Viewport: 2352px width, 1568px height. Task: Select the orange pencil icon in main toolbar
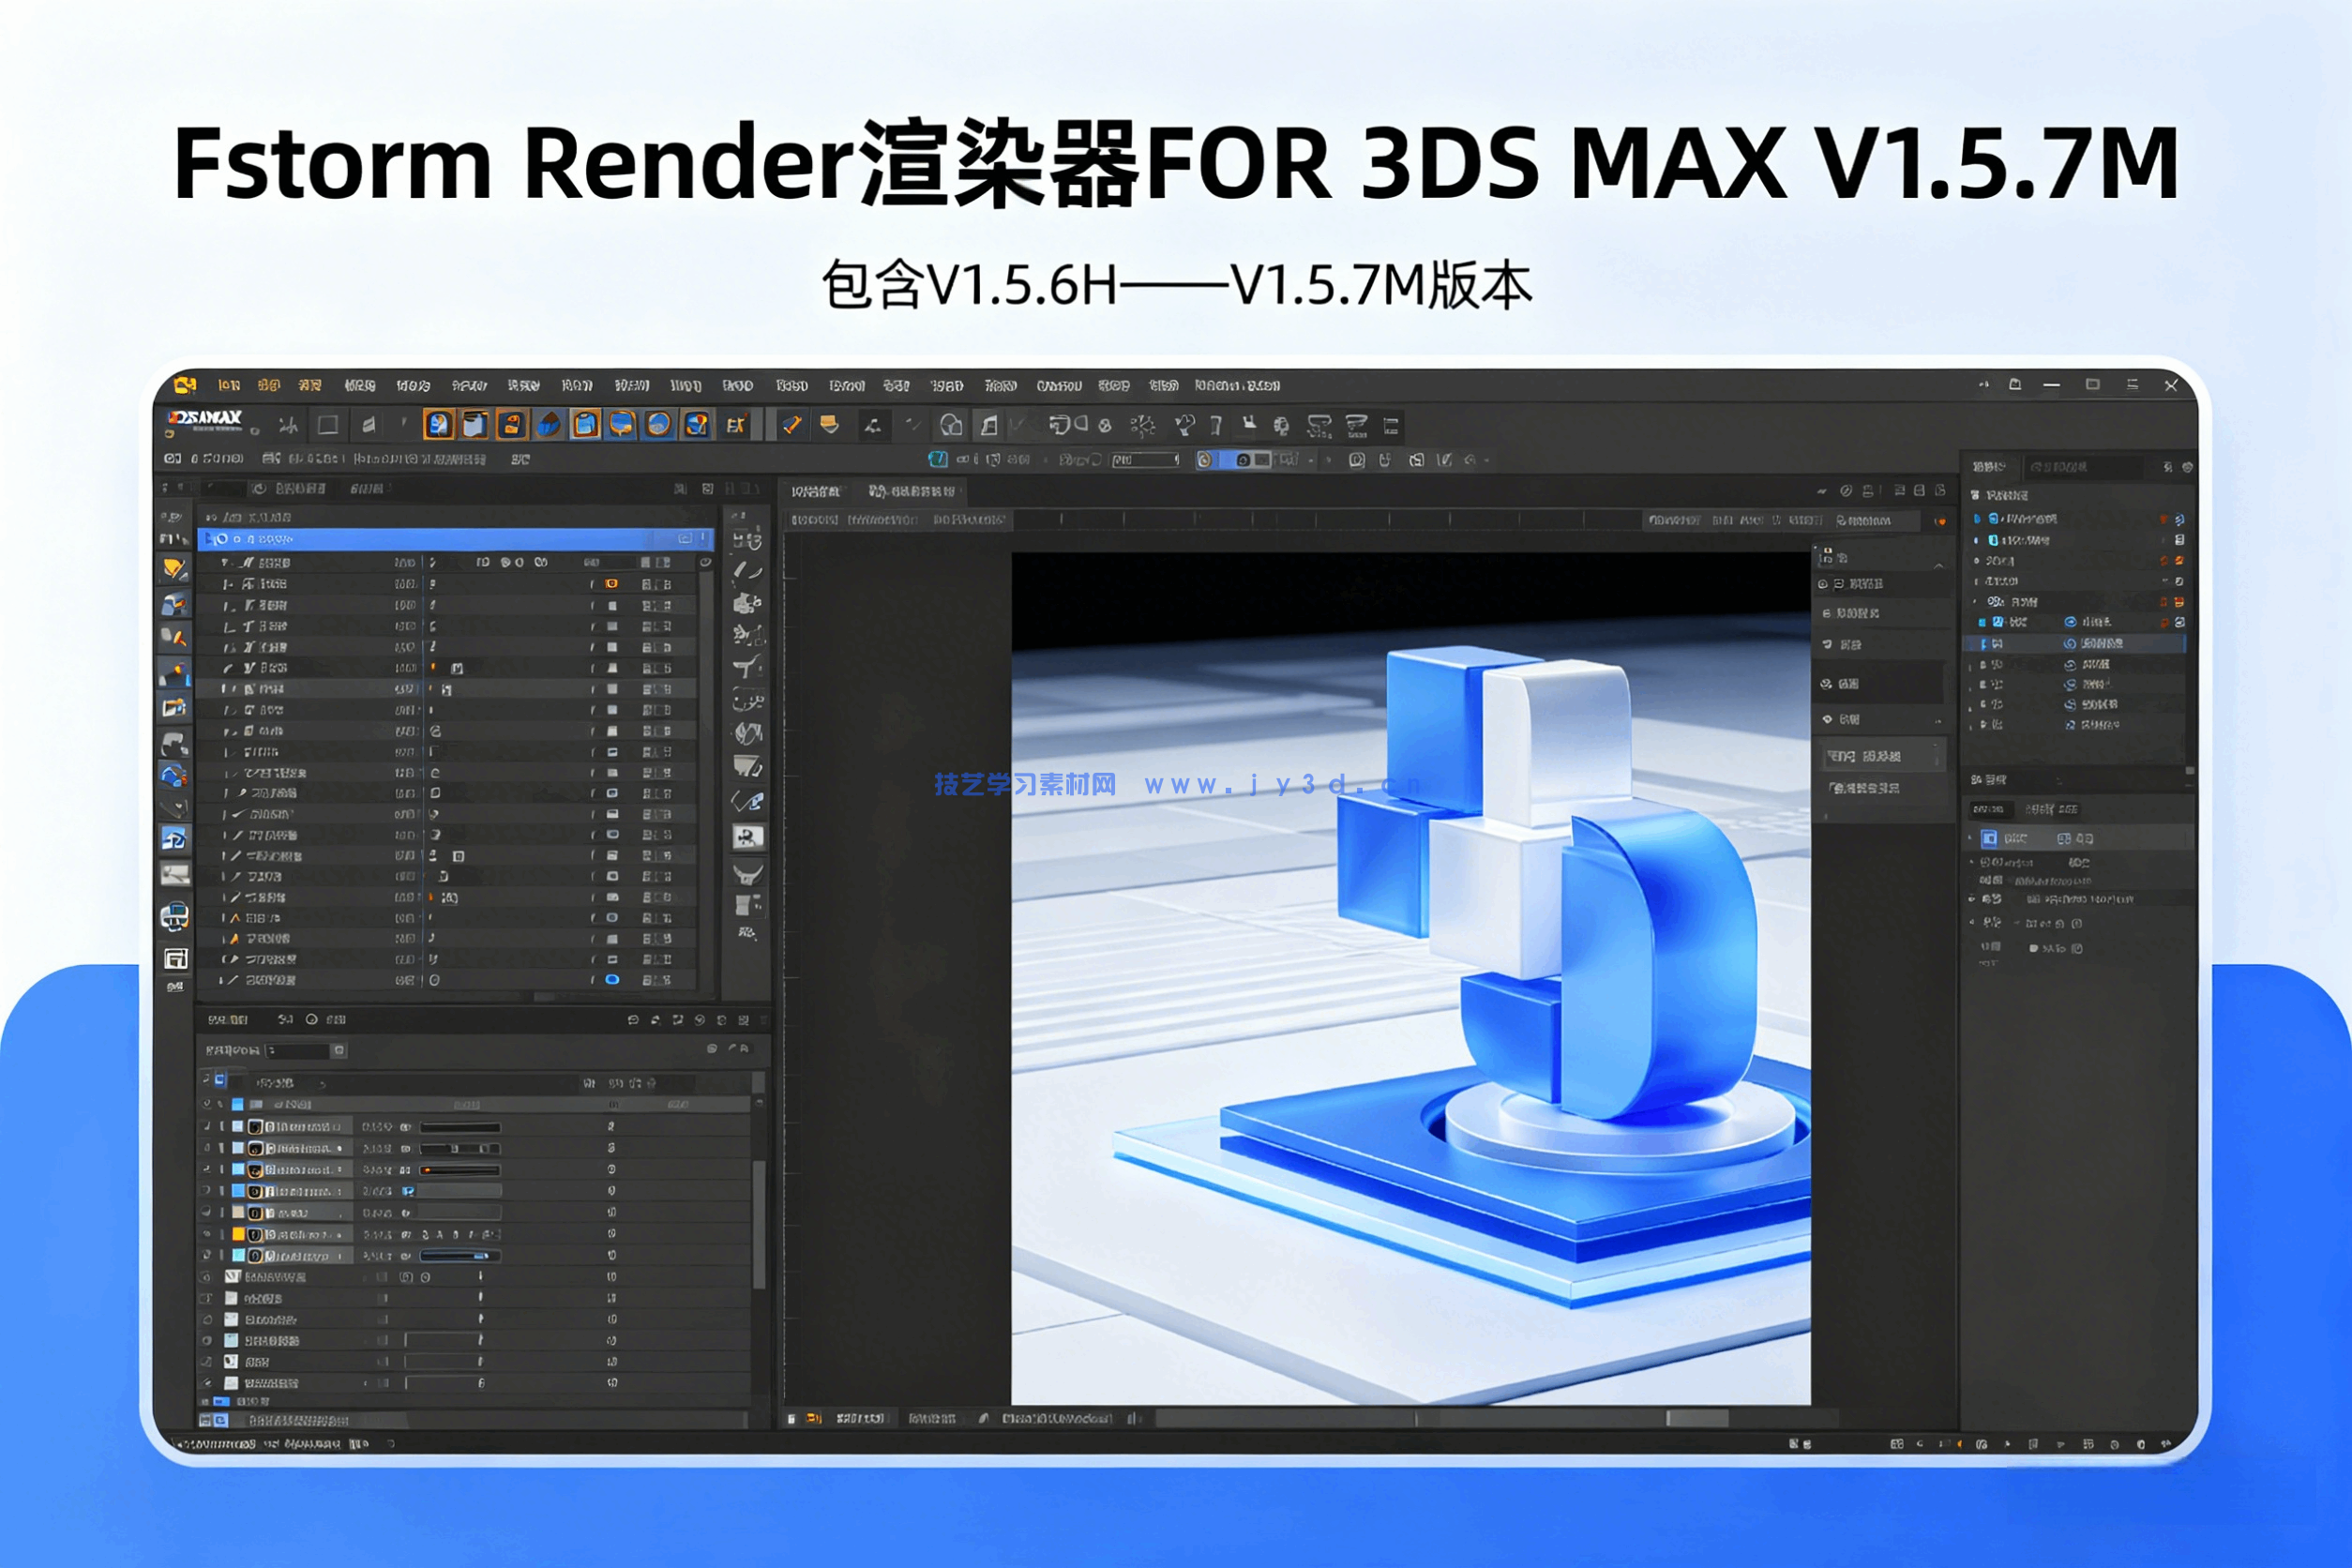point(791,425)
